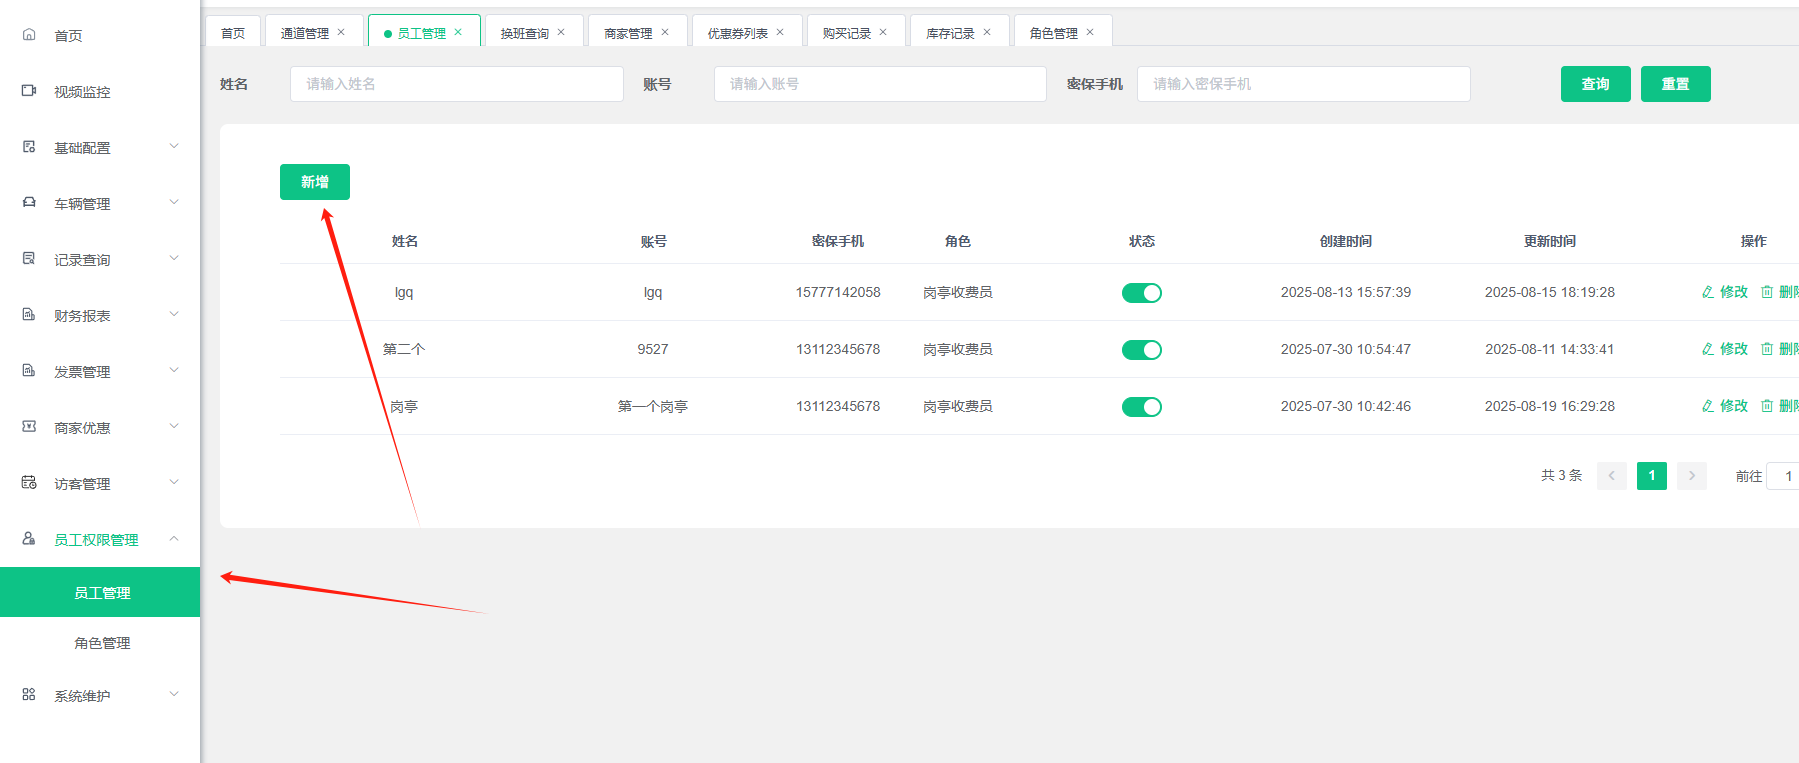Switch to the 首页 tab
This screenshot has width=1799, height=763.
click(233, 32)
